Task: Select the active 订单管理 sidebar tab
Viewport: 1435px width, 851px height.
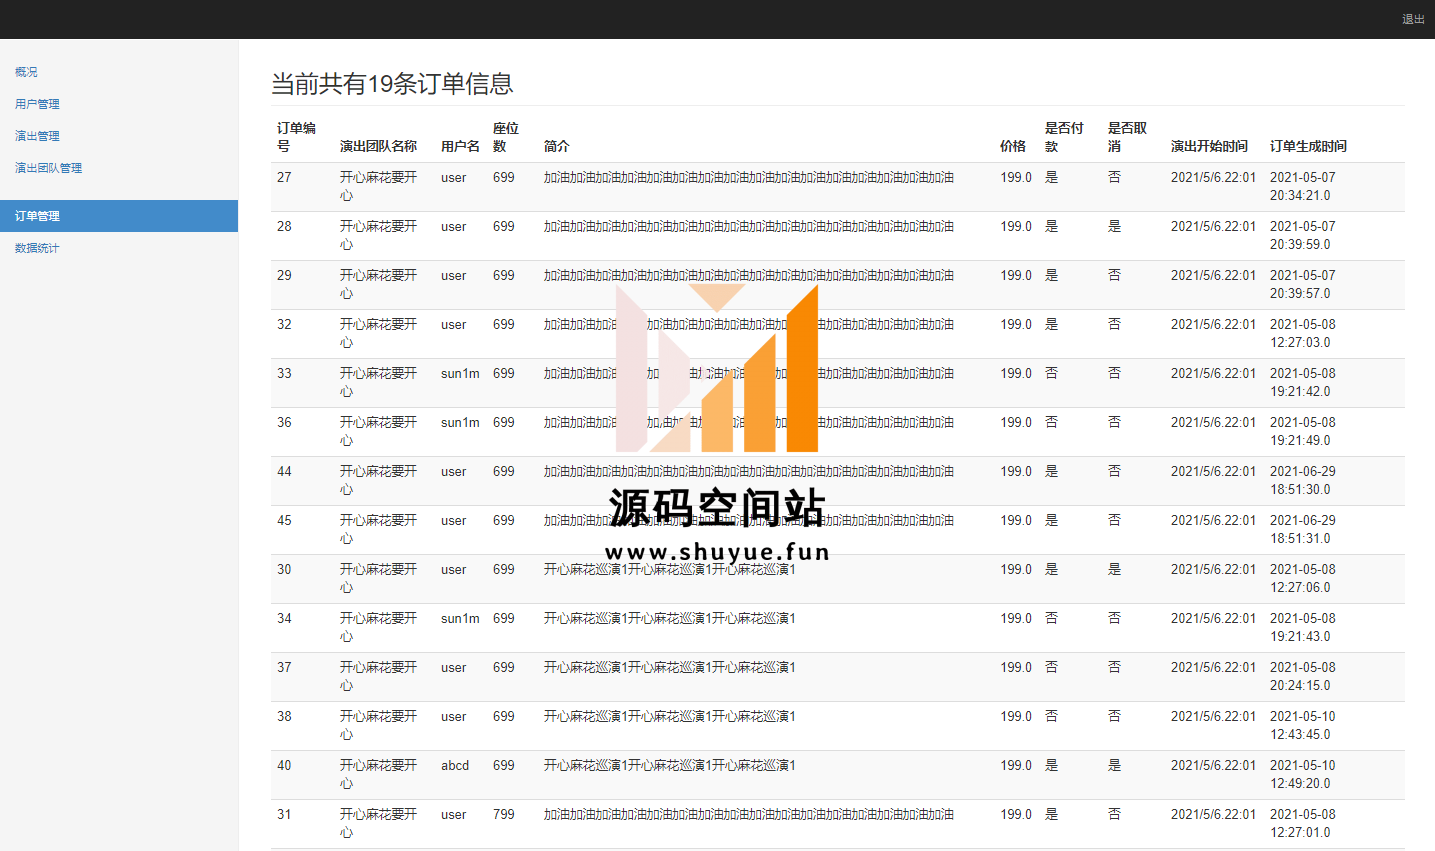Action: [37, 216]
